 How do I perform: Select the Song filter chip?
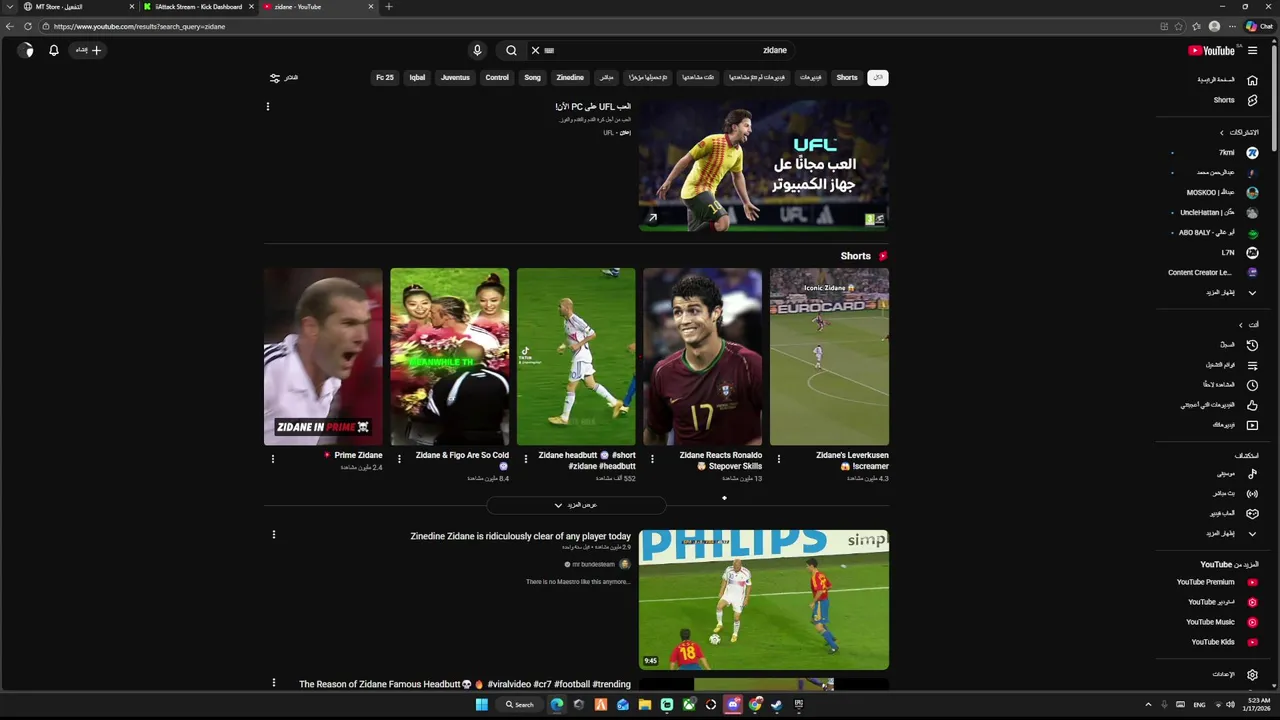coord(532,77)
